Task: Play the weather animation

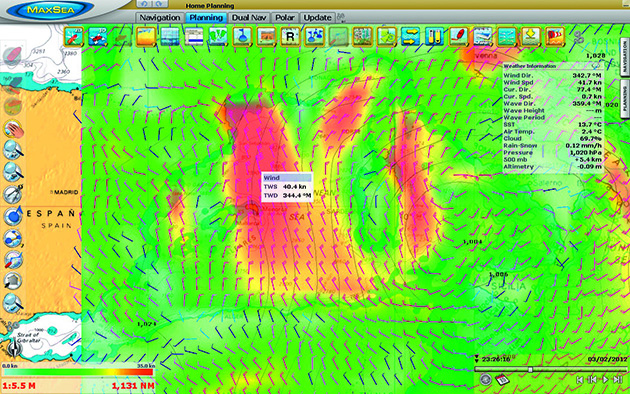Action: pyautogui.click(x=605, y=380)
